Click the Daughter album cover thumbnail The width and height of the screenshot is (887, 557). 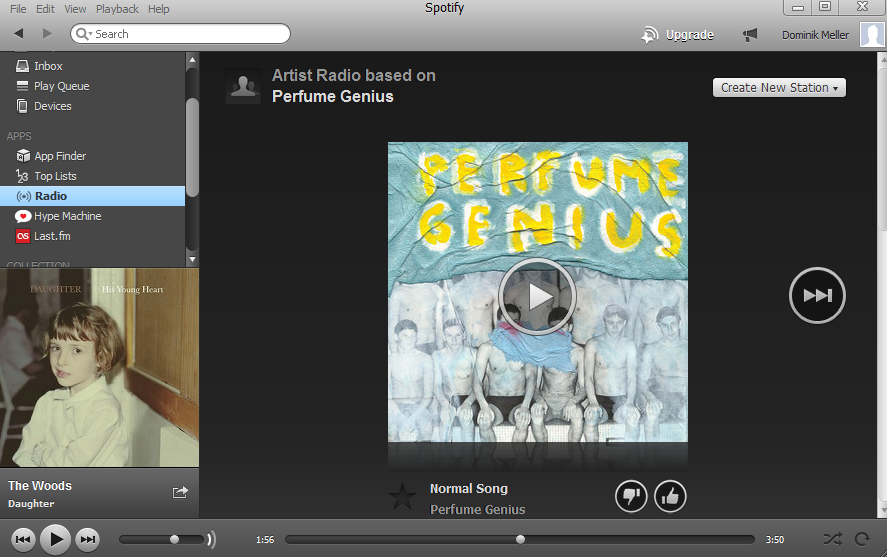[99, 367]
